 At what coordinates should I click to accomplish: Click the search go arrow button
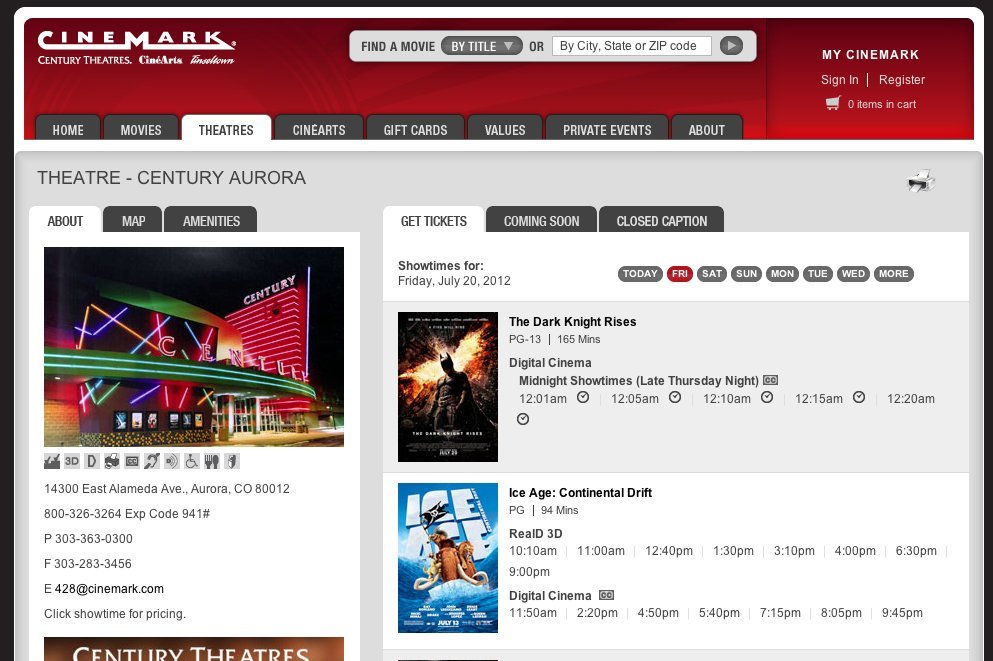[x=731, y=45]
